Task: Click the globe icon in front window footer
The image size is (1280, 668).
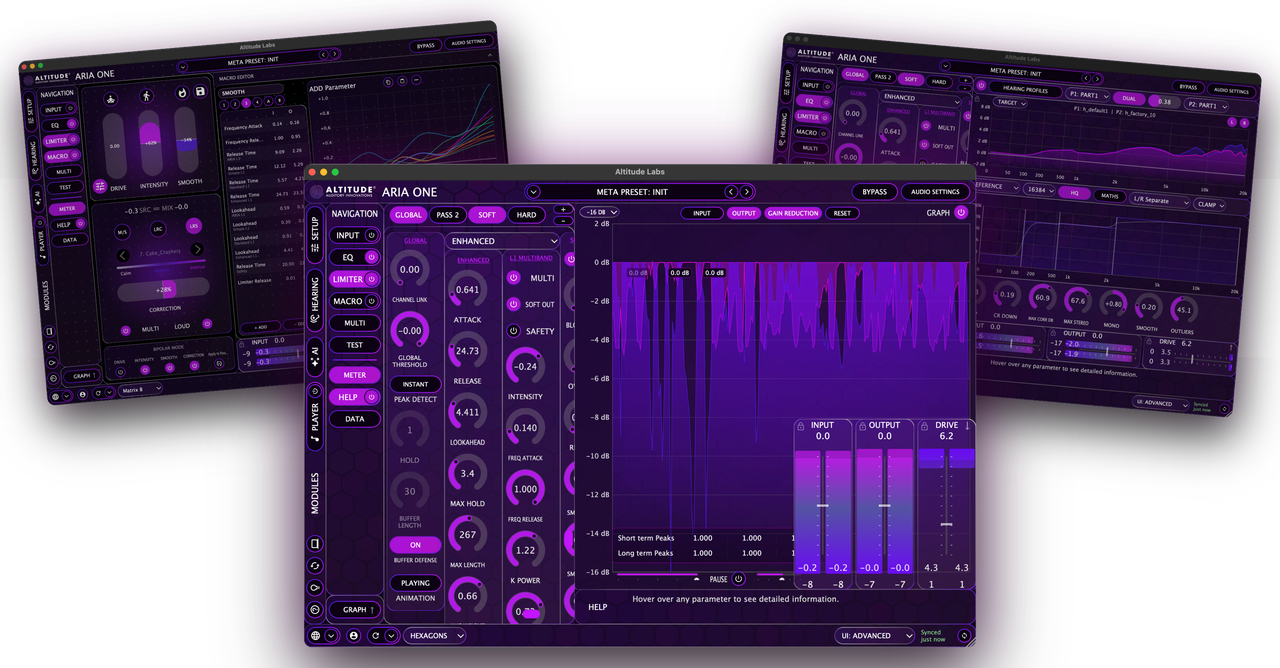Action: [x=316, y=635]
